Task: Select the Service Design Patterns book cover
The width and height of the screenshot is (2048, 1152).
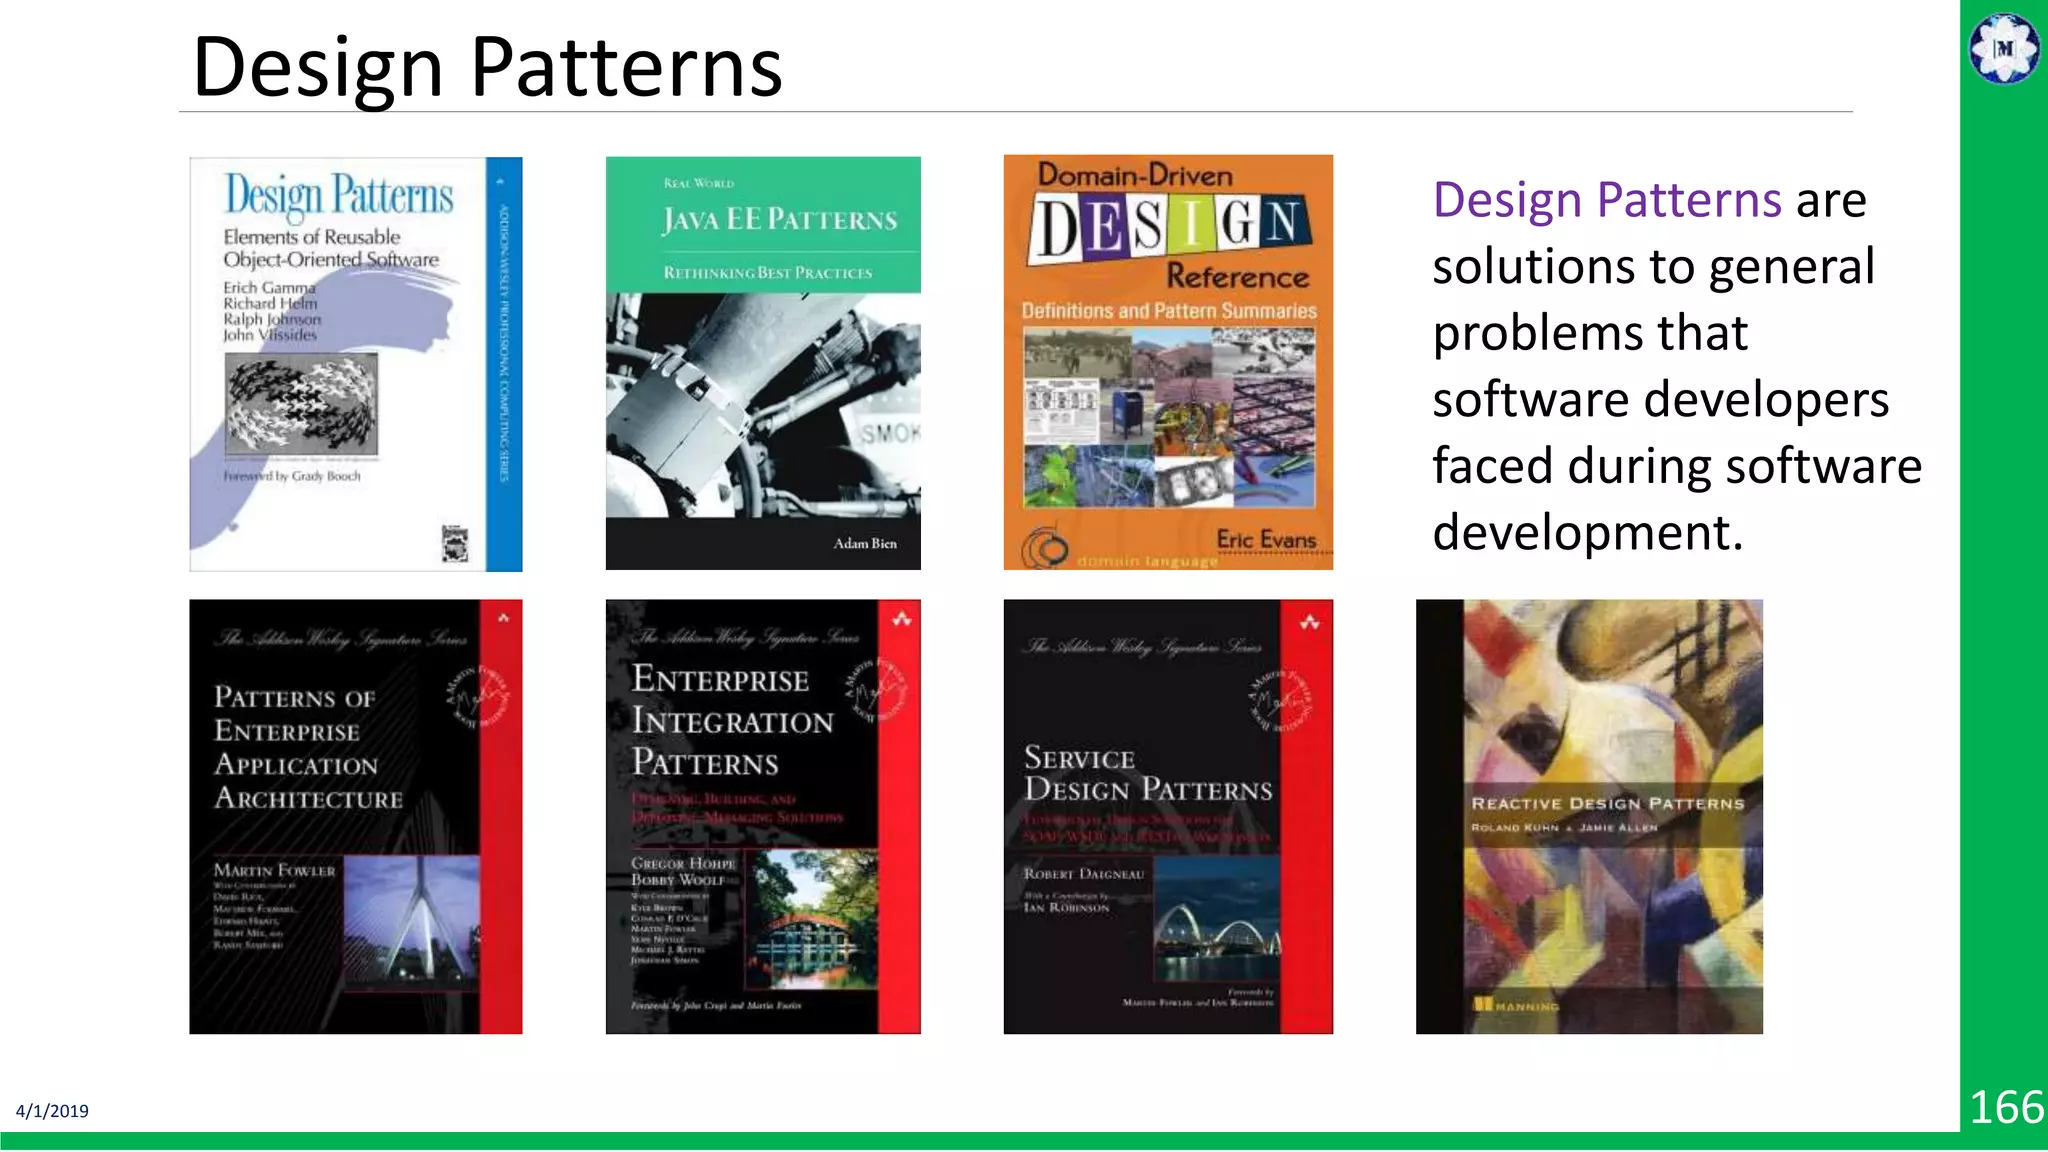Action: coord(1168,816)
